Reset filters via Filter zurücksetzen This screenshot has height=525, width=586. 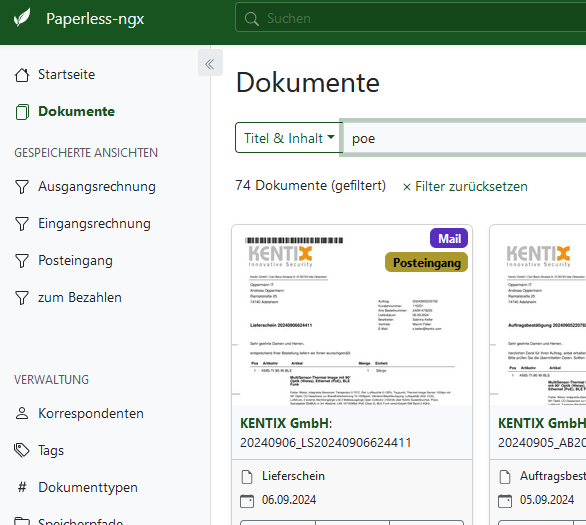pyautogui.click(x=465, y=186)
